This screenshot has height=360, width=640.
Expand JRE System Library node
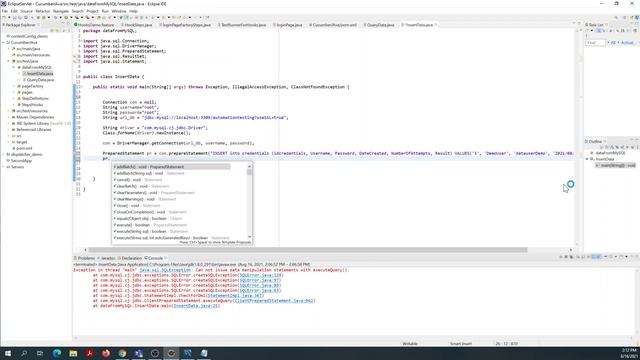tap(9, 123)
